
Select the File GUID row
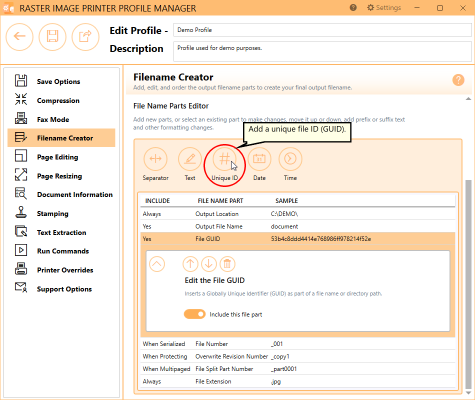pyautogui.click(x=298, y=239)
